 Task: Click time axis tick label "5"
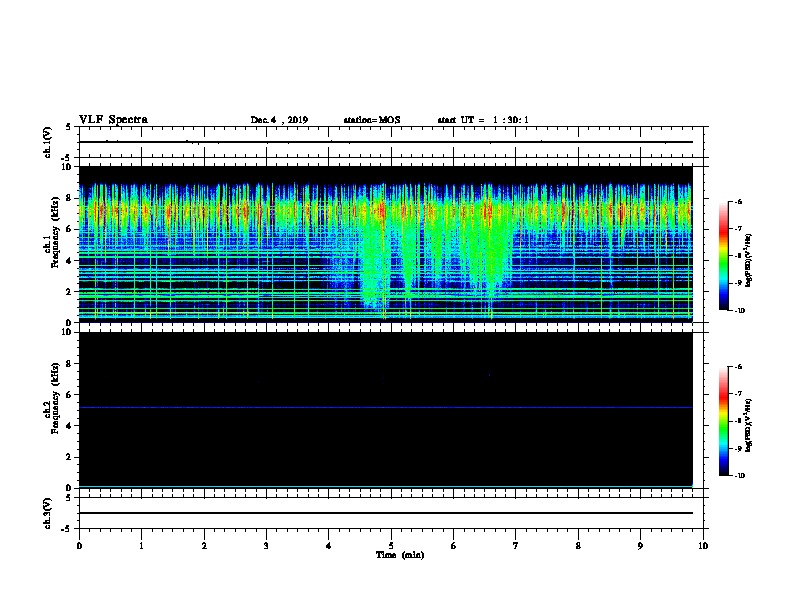point(391,545)
